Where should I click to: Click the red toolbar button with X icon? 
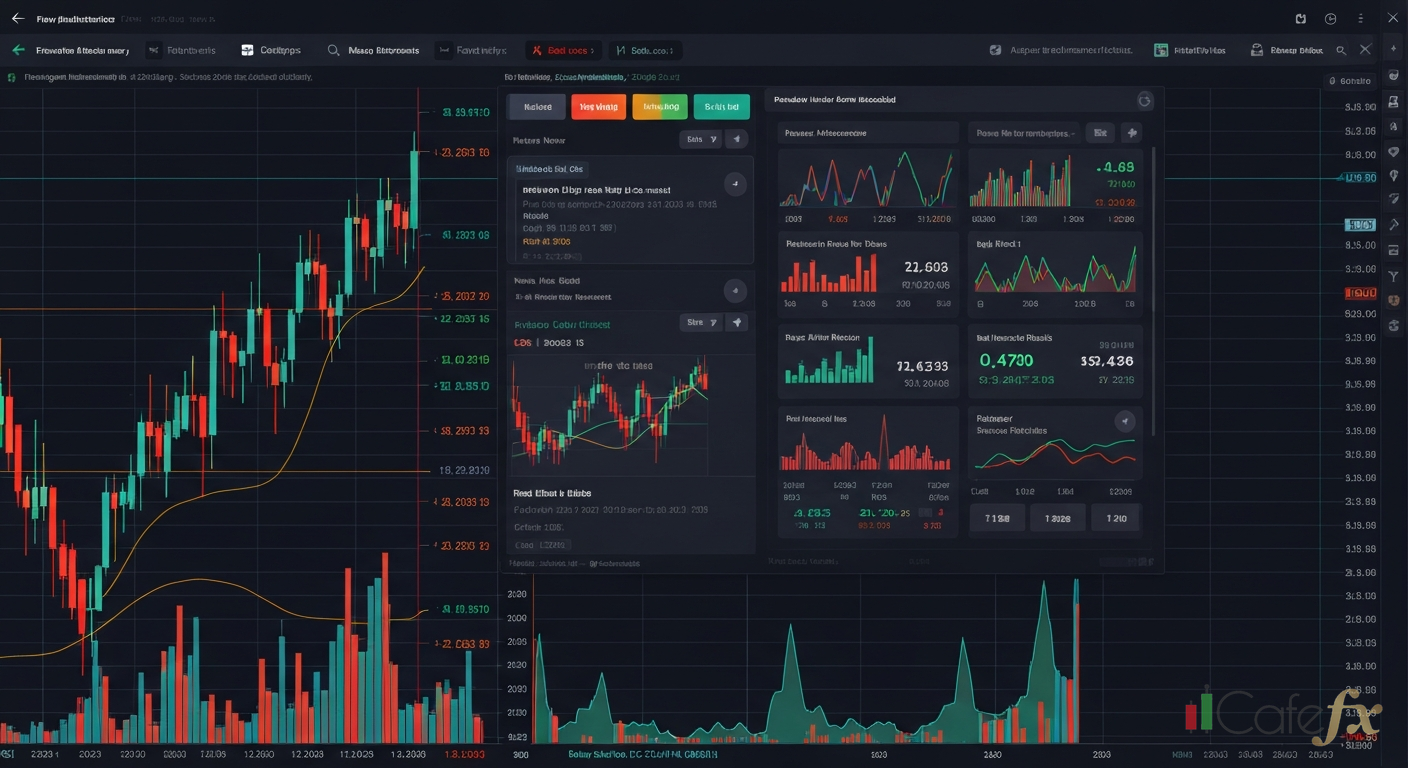click(x=563, y=50)
